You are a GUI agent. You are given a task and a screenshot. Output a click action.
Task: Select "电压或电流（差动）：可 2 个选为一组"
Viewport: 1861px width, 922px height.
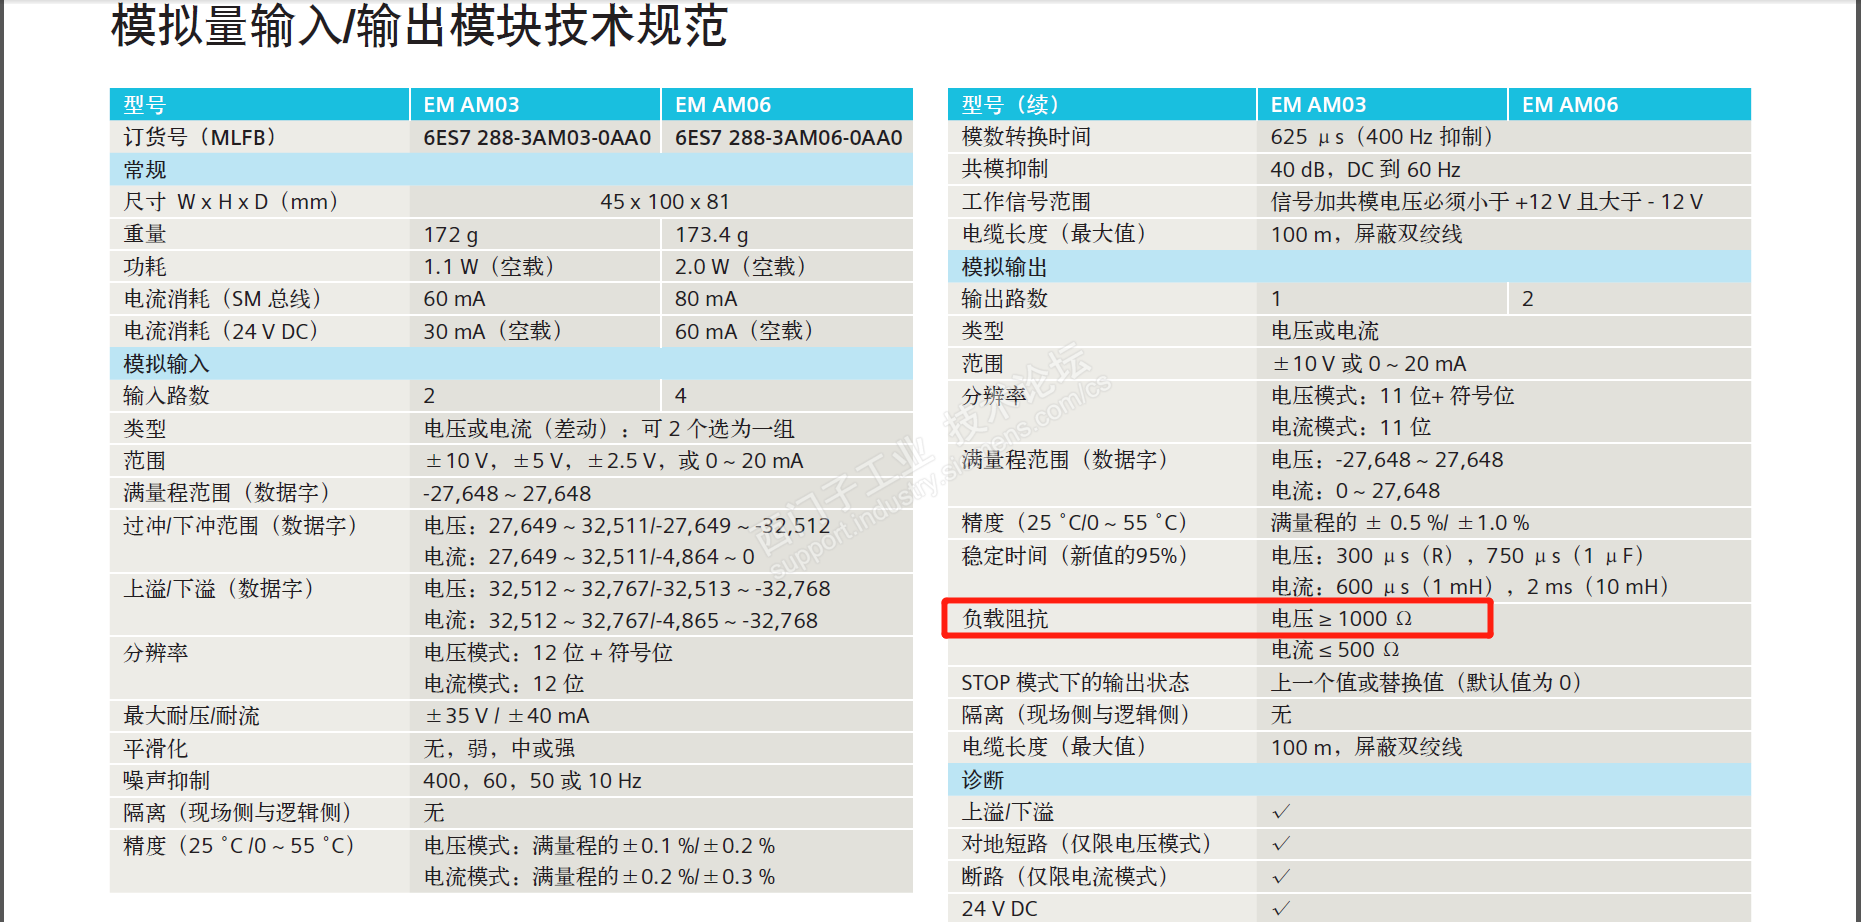609,429
